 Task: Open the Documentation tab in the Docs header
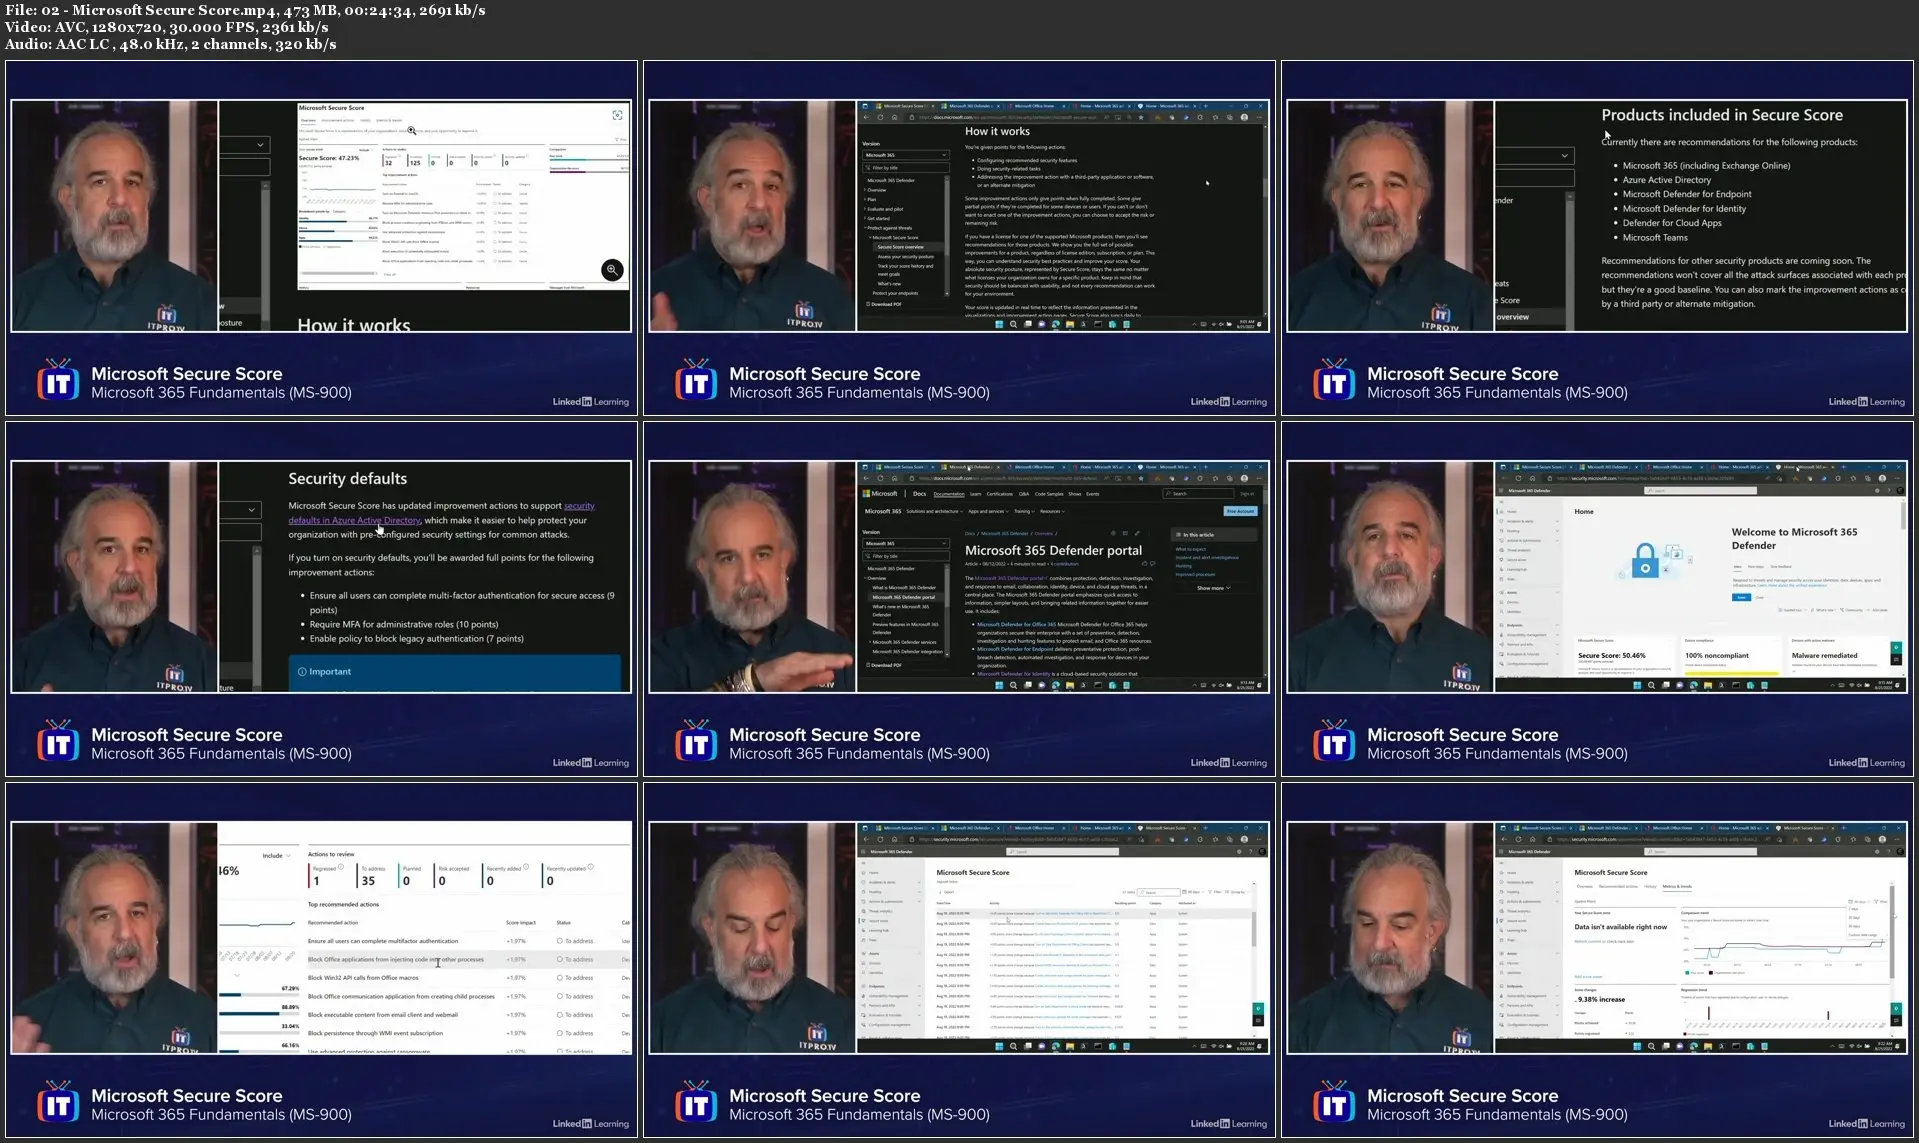click(x=949, y=494)
